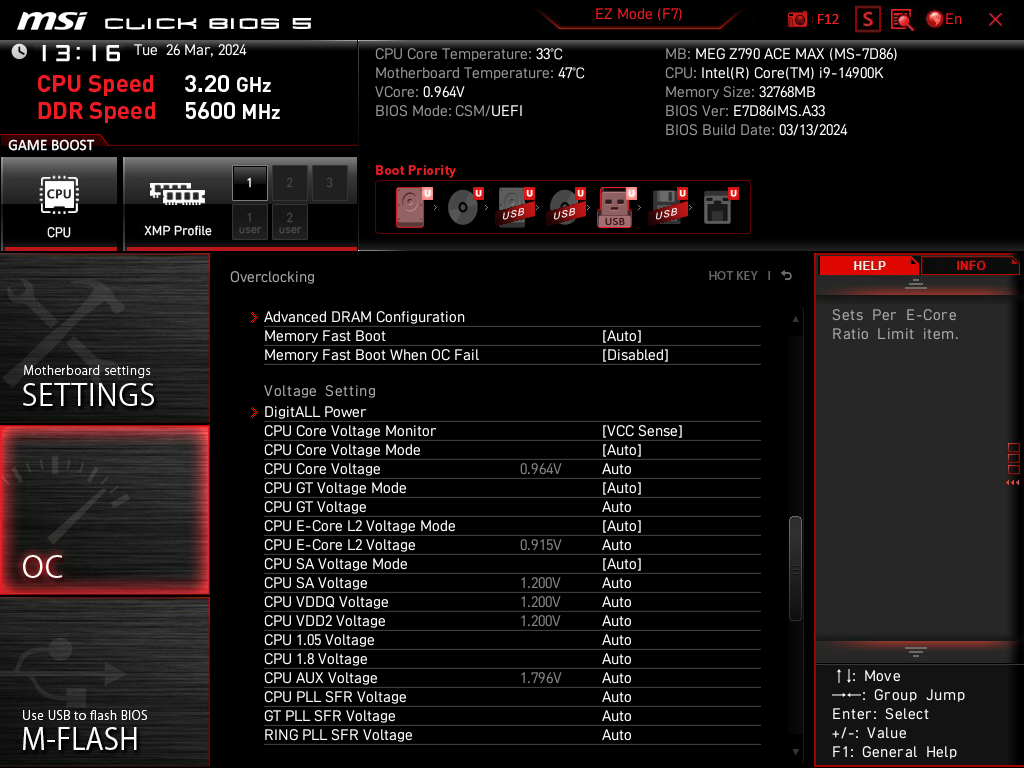Open the M-FLASH section
This screenshot has width=1024, height=768.
click(104, 682)
